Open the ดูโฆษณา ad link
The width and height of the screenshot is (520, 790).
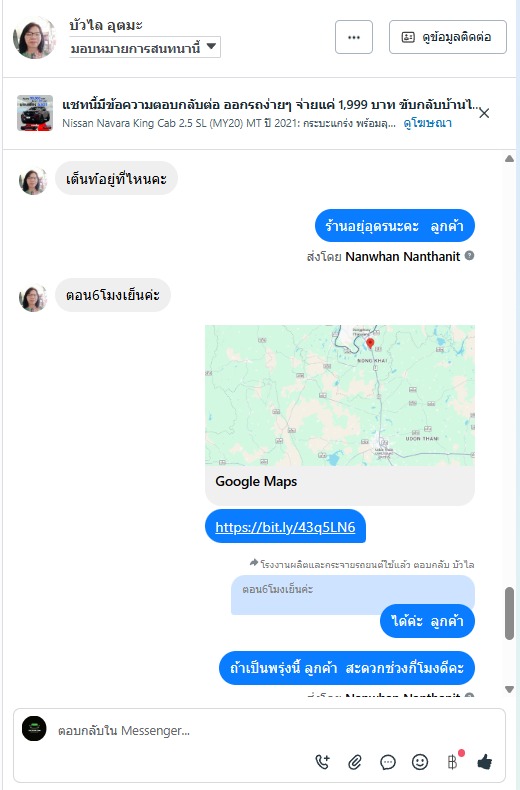(427, 123)
